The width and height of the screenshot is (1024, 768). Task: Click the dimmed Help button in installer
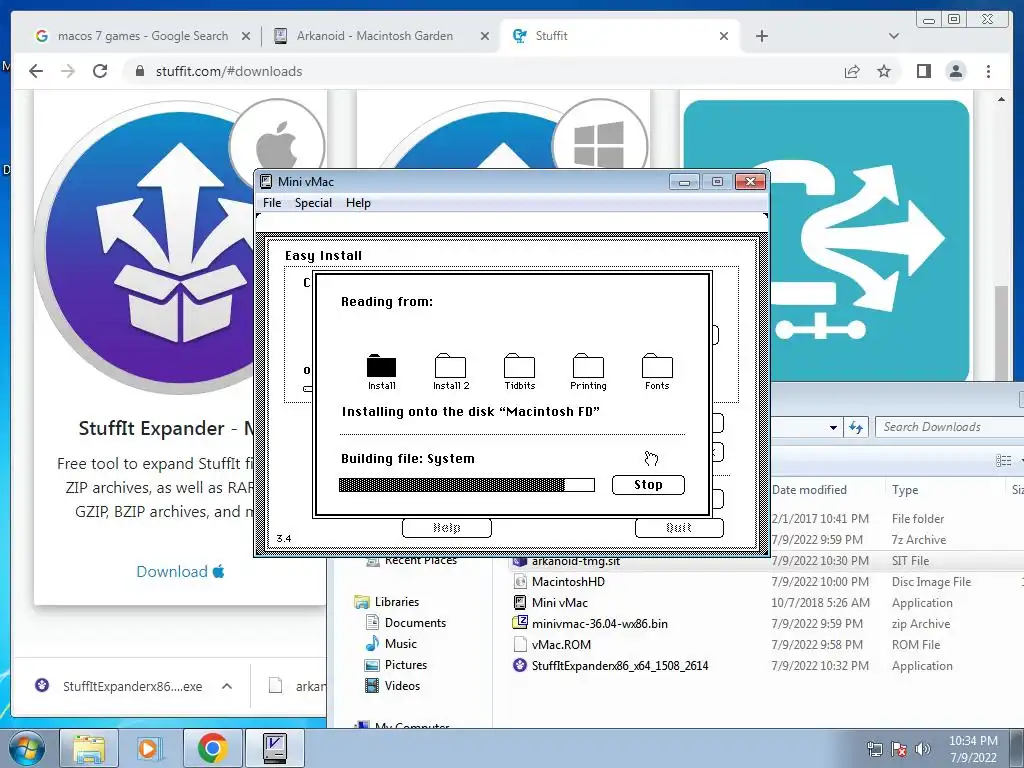(447, 528)
